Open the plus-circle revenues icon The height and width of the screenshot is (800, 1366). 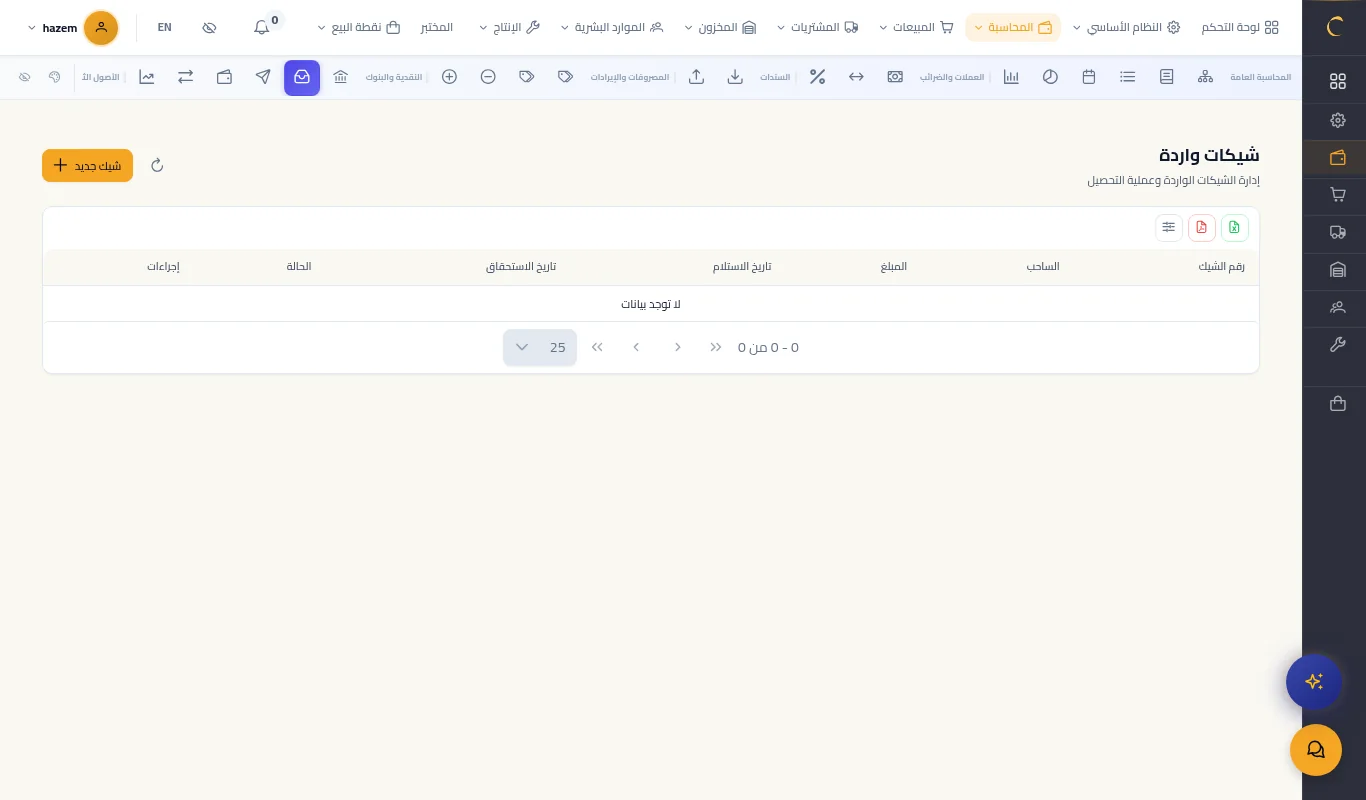[x=450, y=77]
